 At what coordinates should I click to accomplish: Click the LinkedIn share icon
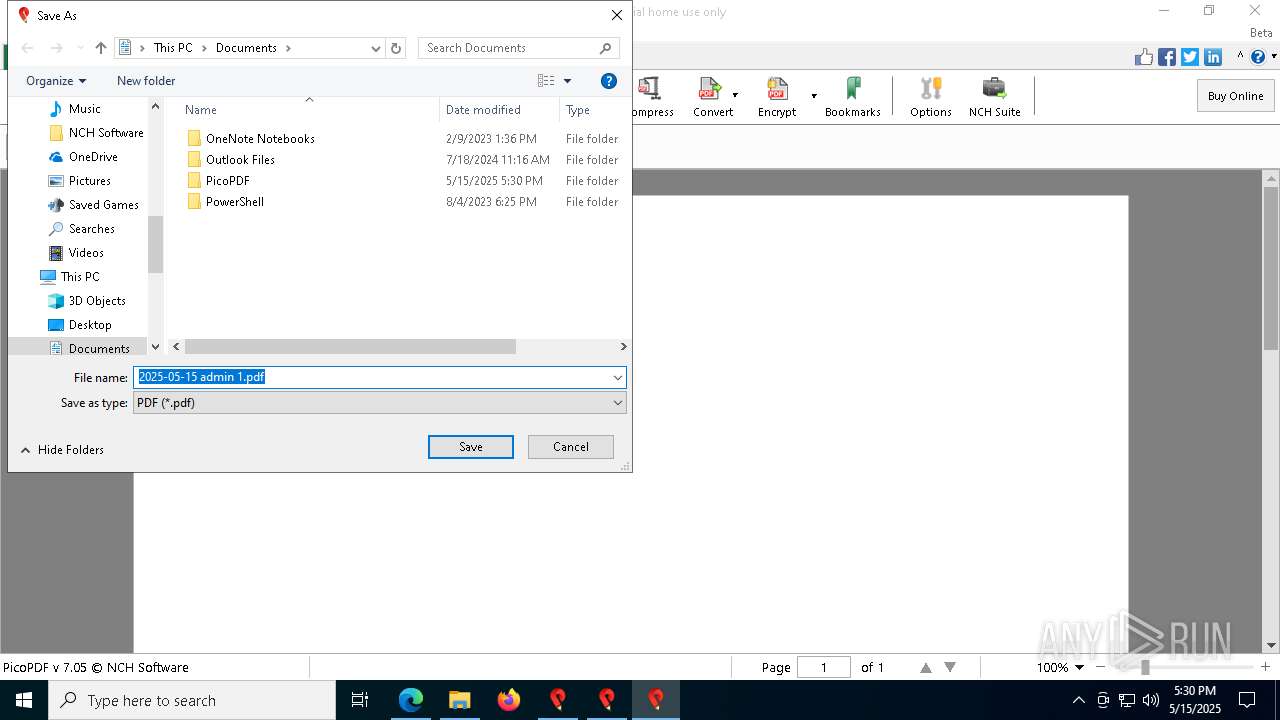pos(1213,57)
